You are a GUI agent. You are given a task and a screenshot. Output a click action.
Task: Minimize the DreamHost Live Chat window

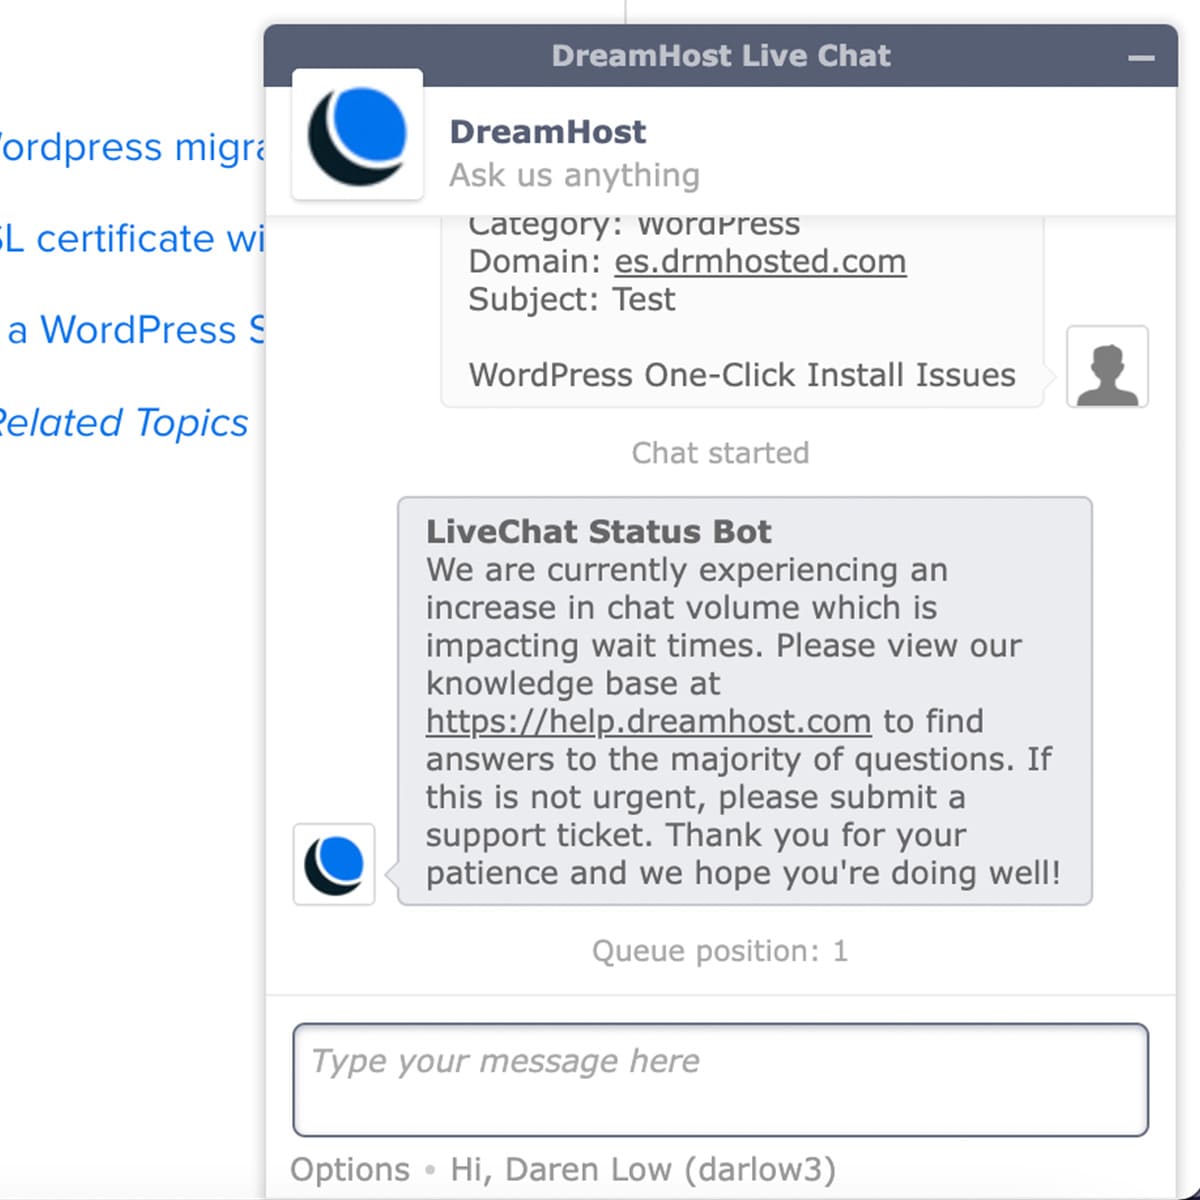[x=1141, y=58]
